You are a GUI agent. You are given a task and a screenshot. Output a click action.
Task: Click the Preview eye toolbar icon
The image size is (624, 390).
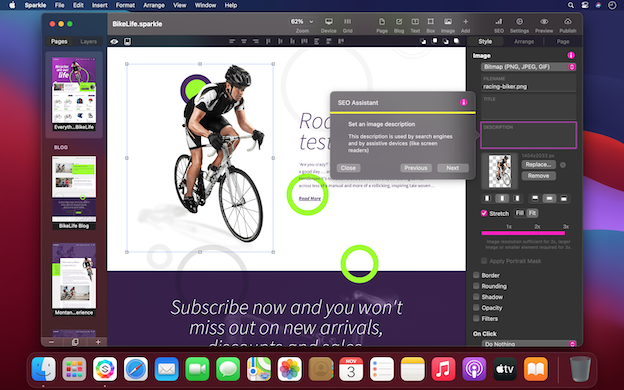click(544, 25)
